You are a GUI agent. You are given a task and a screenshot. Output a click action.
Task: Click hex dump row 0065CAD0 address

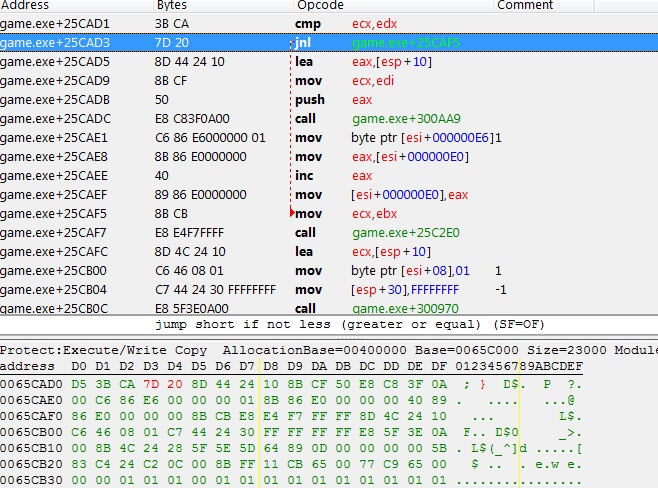tap(31, 384)
